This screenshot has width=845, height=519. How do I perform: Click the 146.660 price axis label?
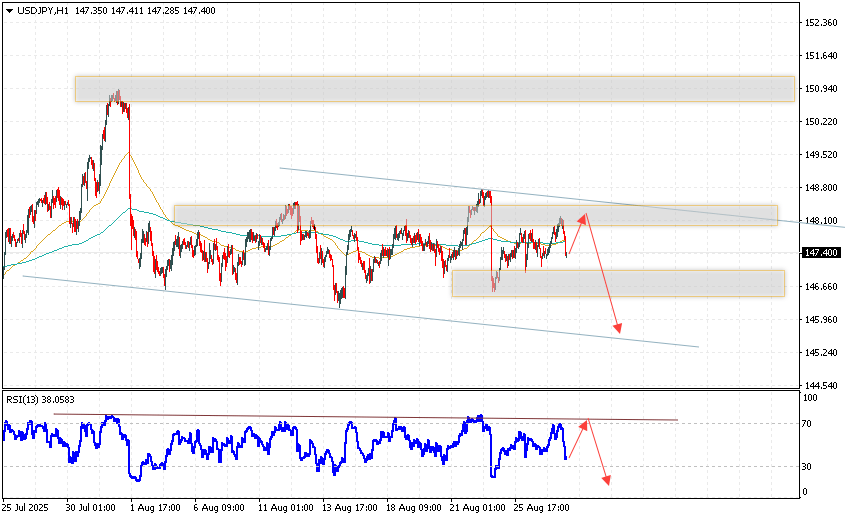[821, 287]
